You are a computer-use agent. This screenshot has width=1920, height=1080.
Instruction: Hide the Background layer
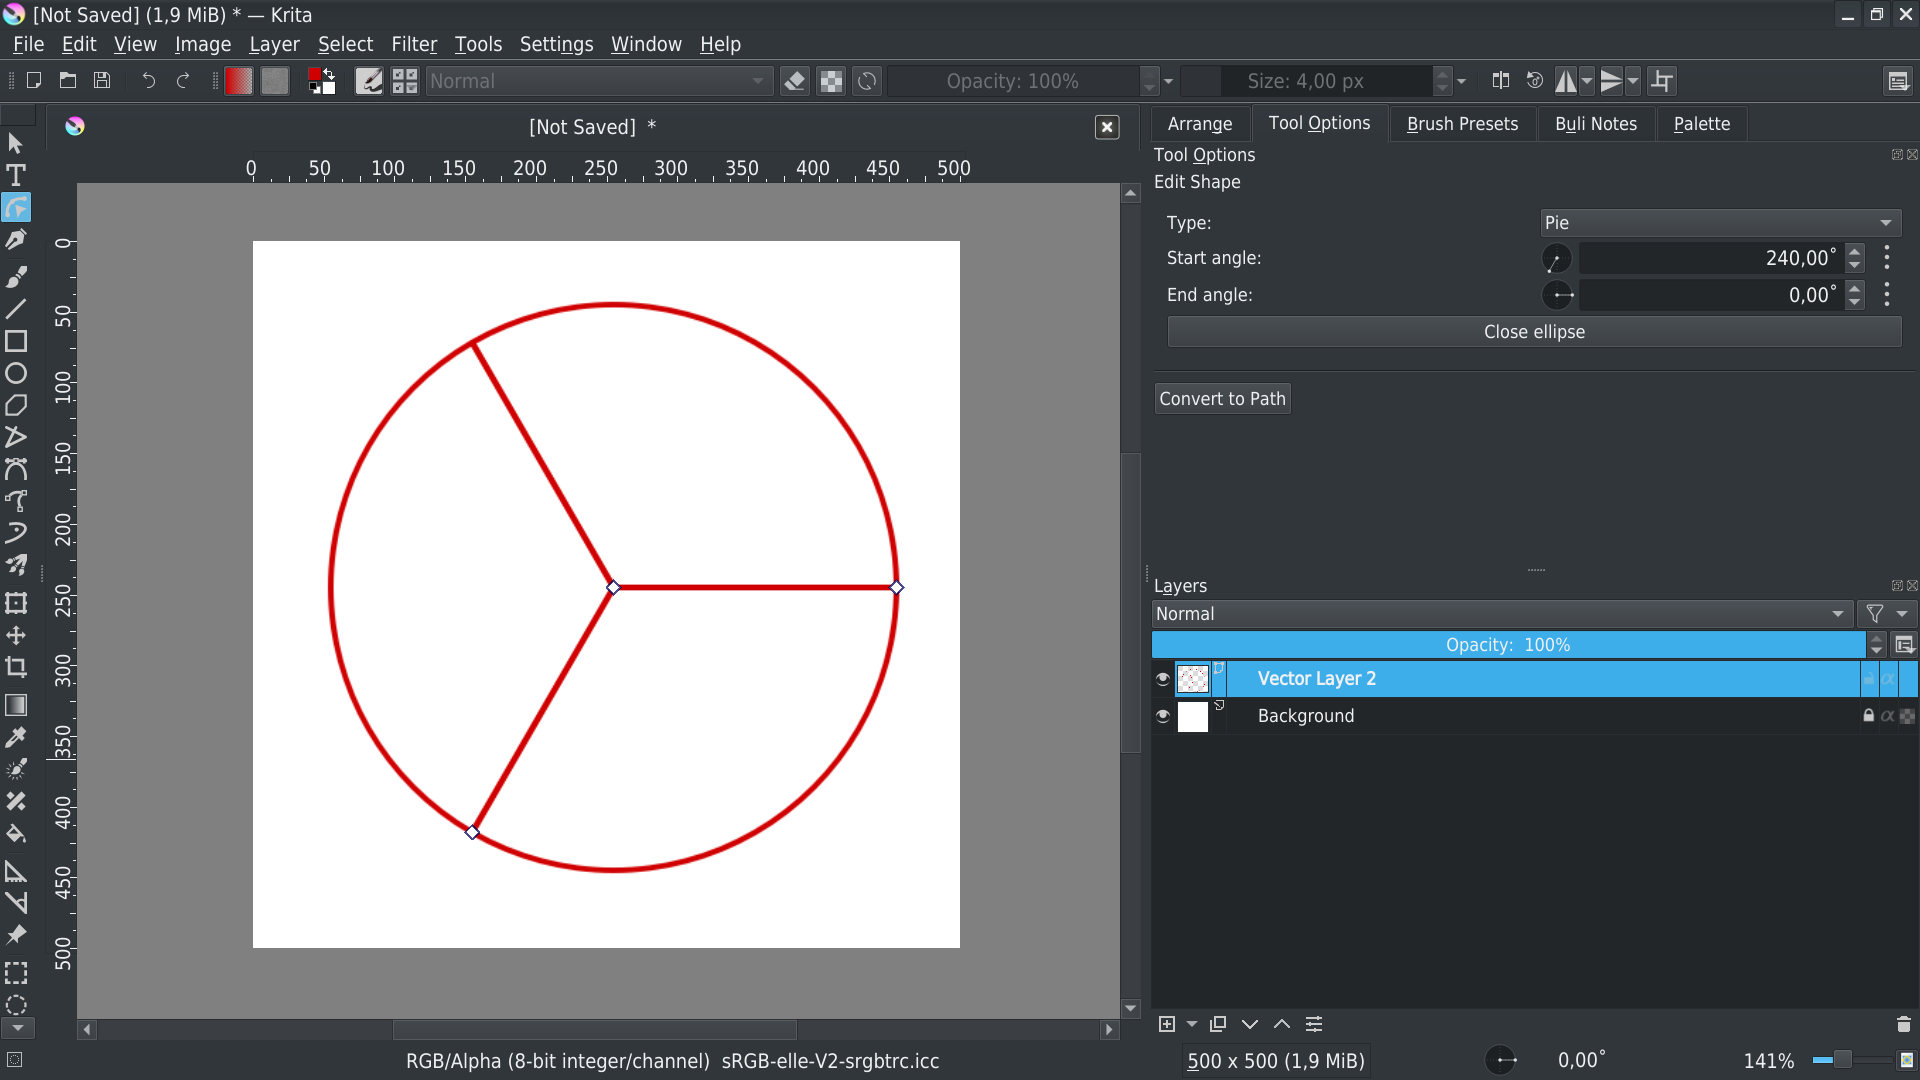(x=1162, y=716)
